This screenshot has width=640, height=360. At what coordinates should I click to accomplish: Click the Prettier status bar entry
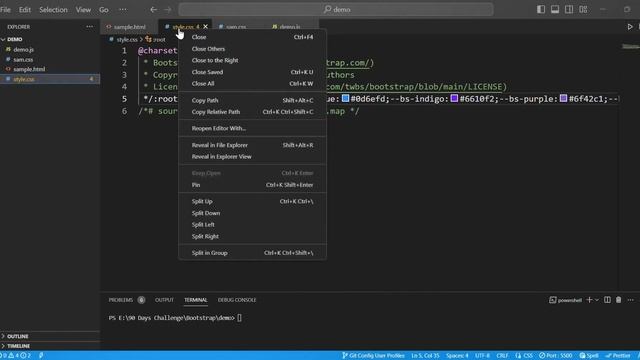pos(618,356)
